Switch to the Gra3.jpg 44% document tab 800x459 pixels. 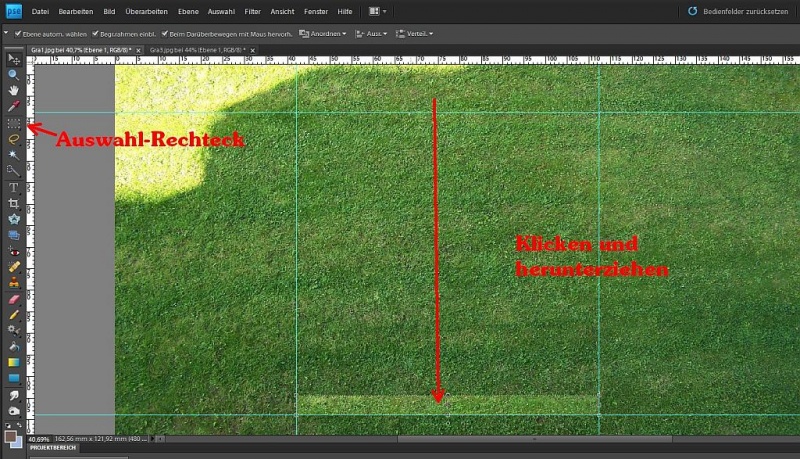pos(197,50)
